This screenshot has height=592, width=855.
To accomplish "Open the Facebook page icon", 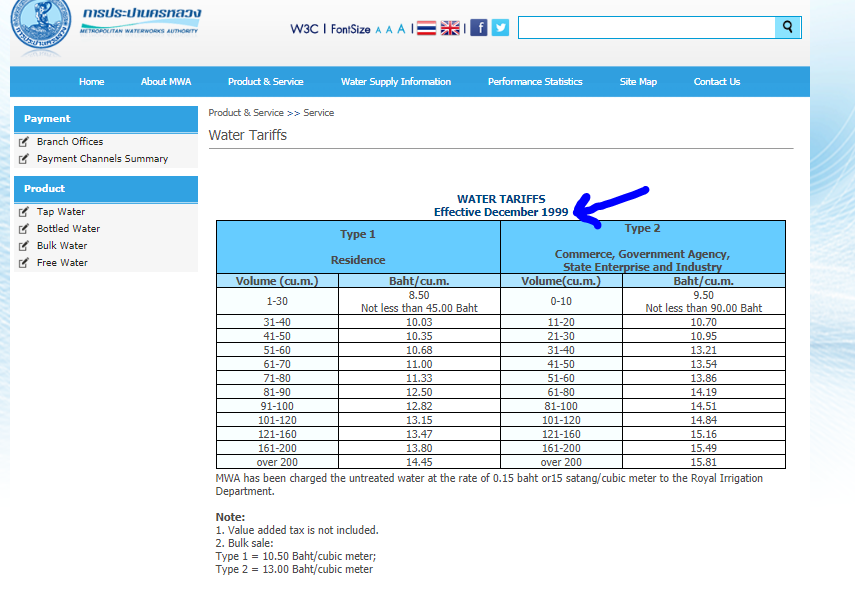I will pyautogui.click(x=479, y=27).
